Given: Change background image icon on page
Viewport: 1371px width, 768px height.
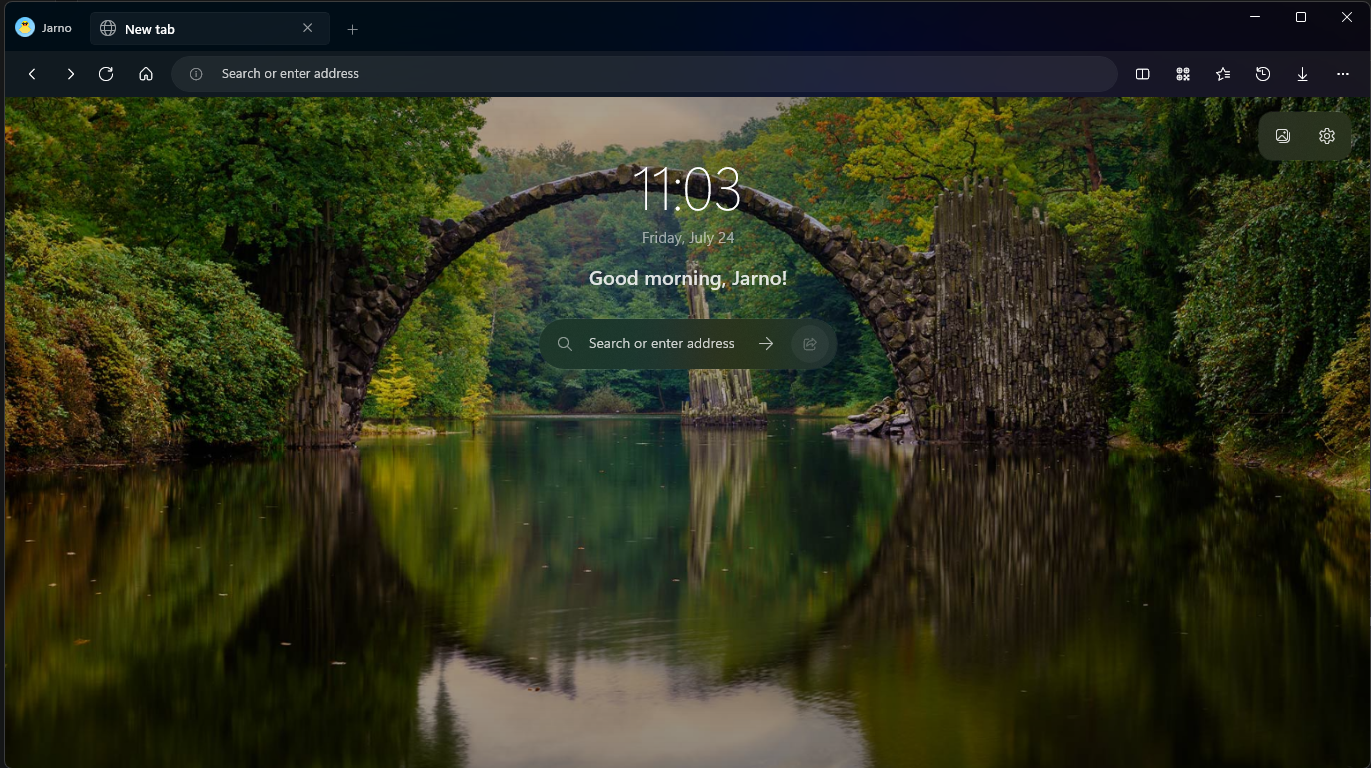Looking at the screenshot, I should tap(1283, 136).
